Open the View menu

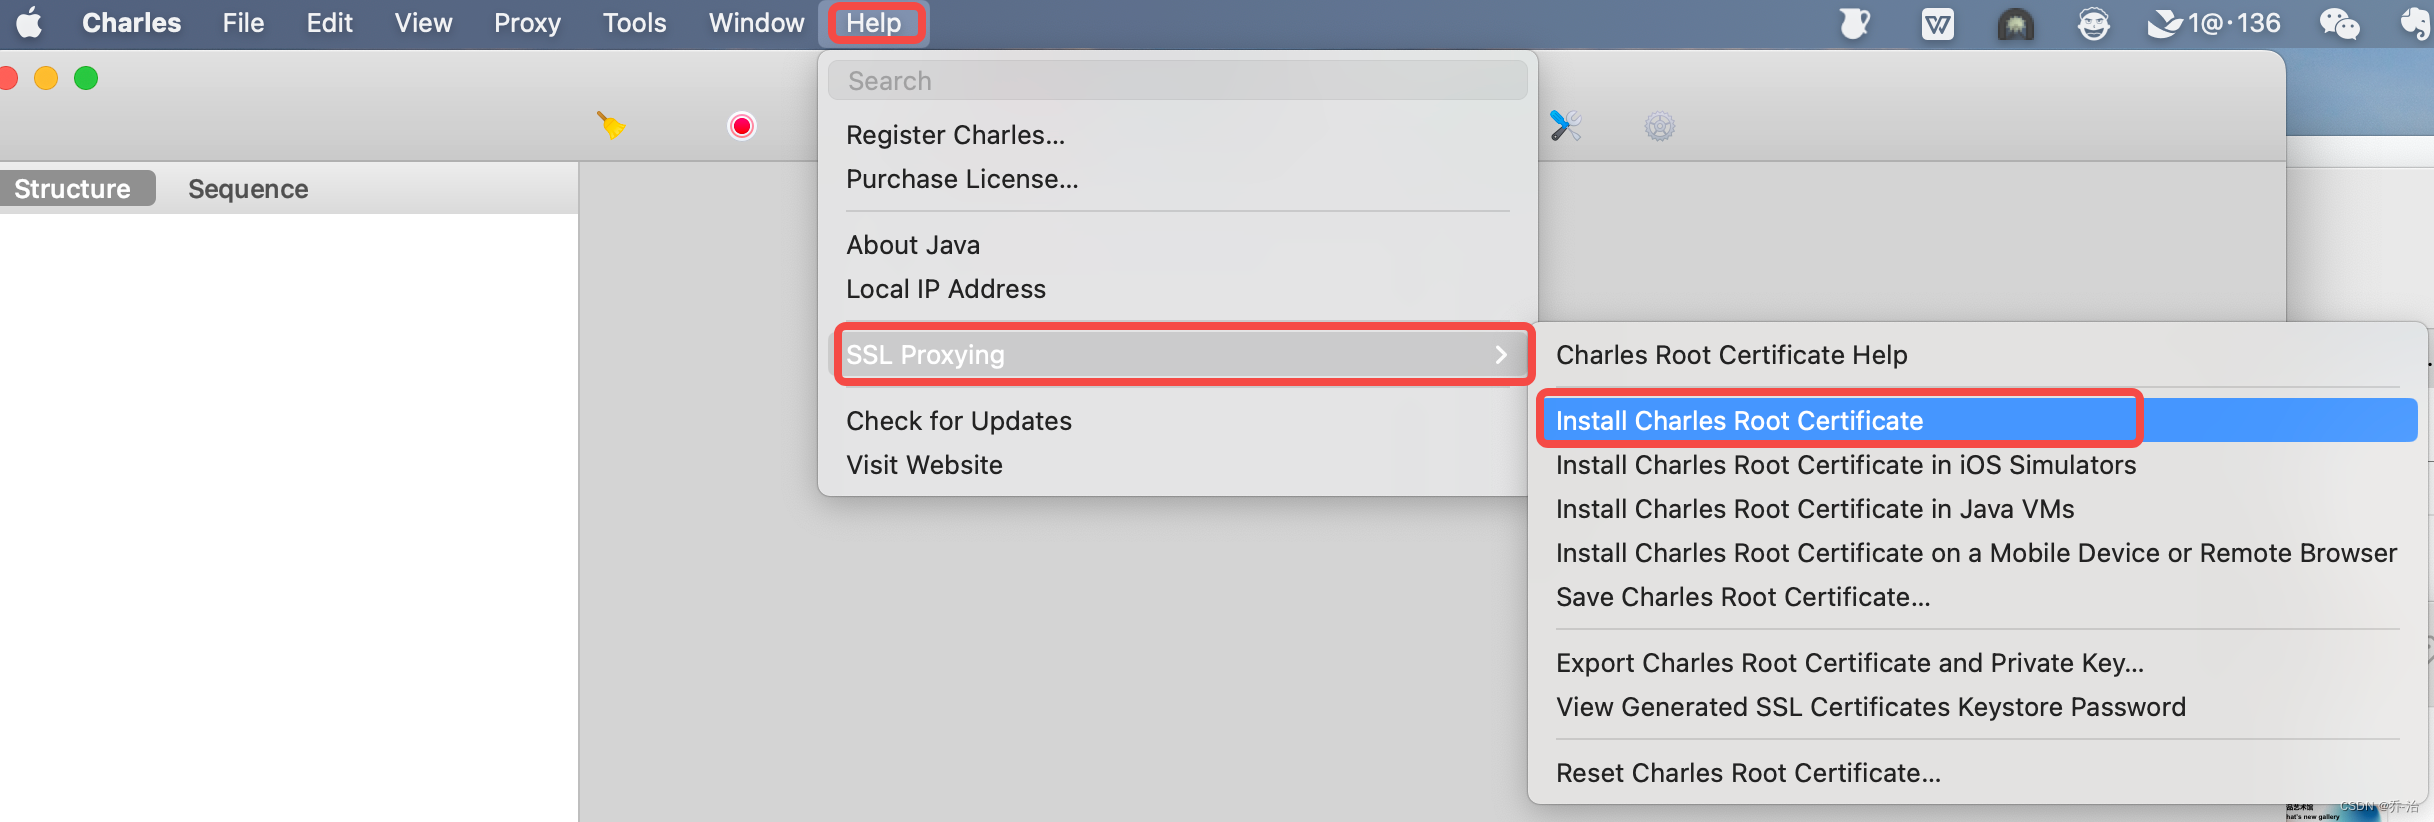423,22
